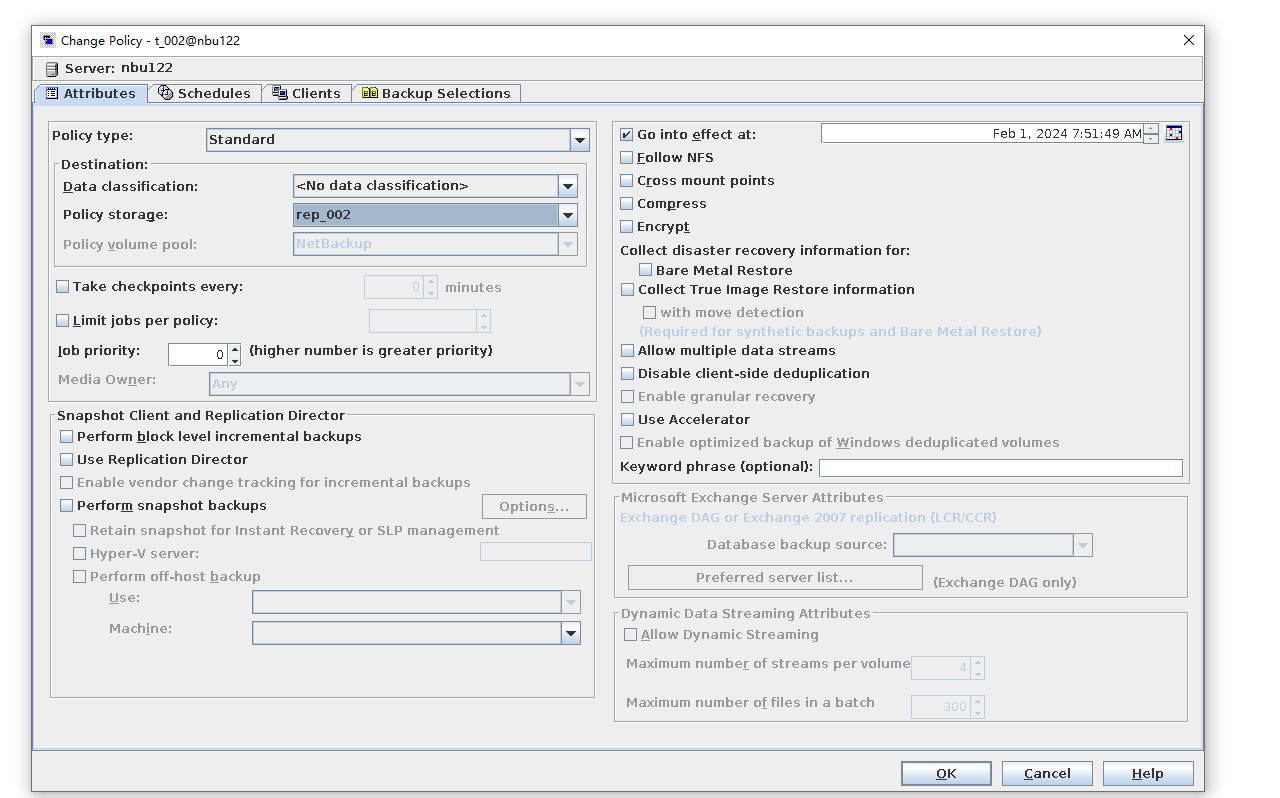Switch to the Attributes tab
Viewport: 1280px width, 798px height.
(x=91, y=93)
